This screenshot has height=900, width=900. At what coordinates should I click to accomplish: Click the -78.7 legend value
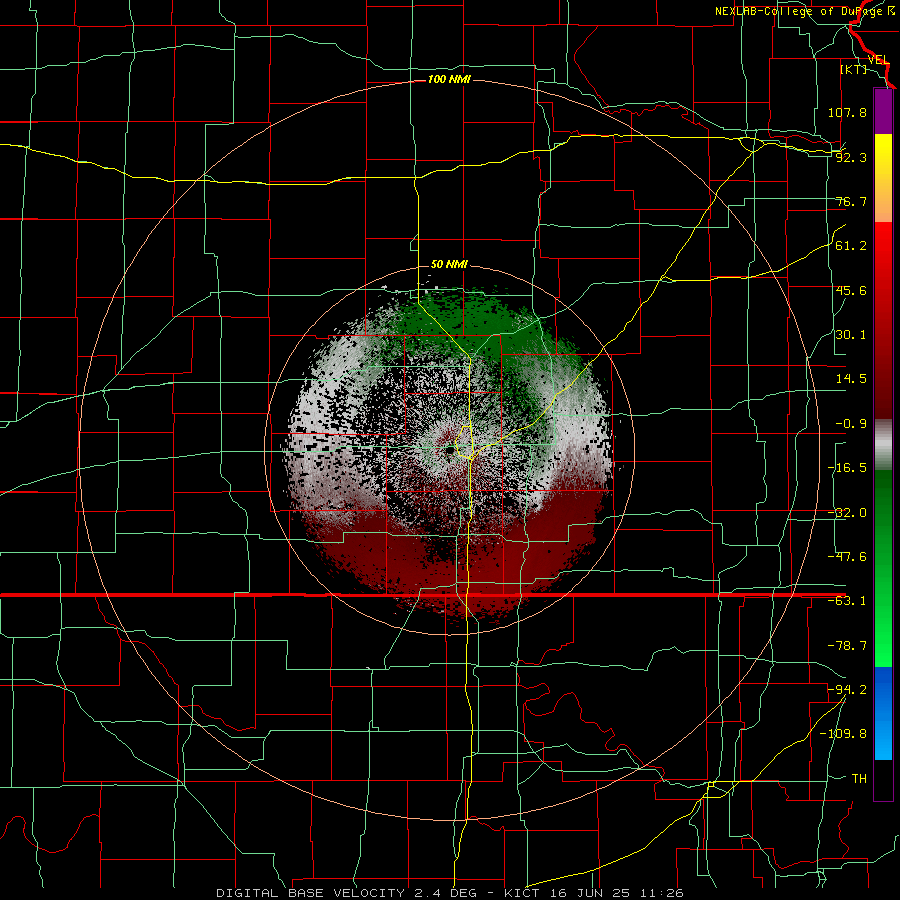point(847,646)
